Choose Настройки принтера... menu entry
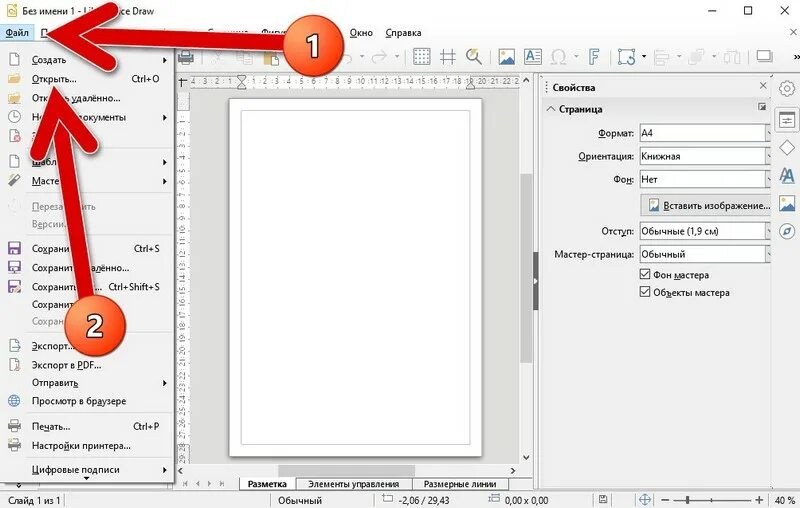This screenshot has height=508, width=800. [88, 445]
